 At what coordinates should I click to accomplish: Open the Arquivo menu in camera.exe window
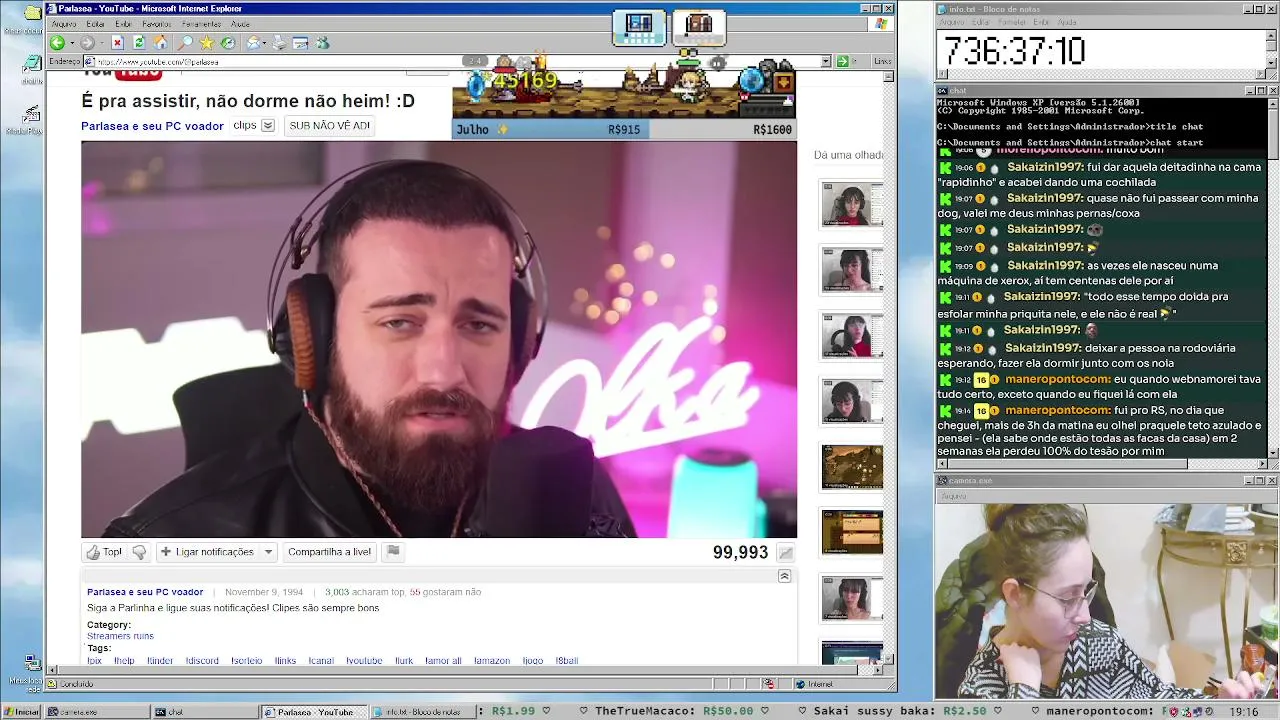coord(954,496)
